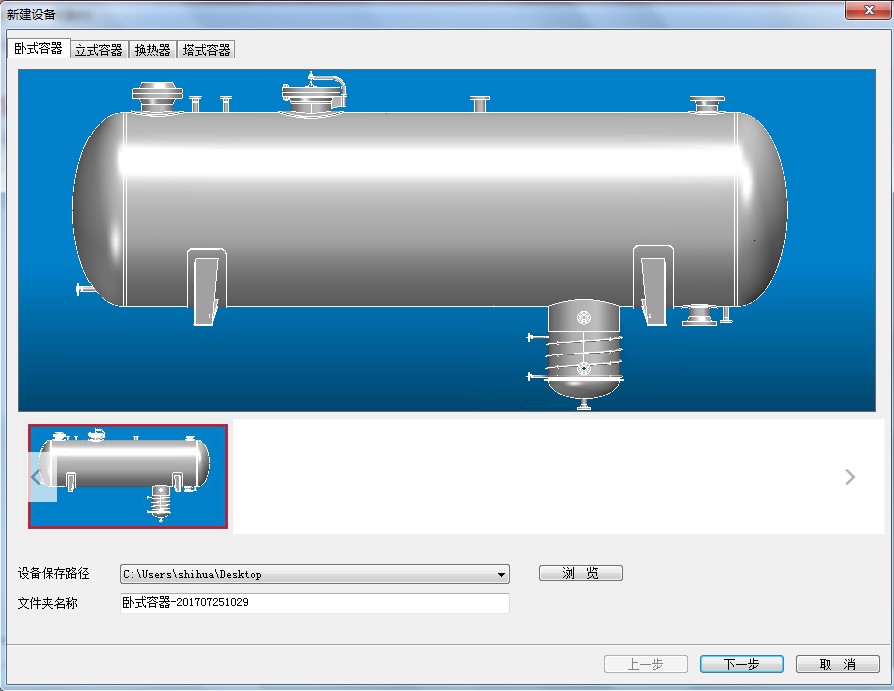This screenshot has height=691, width=894.
Task: Switch to the 立式容器 tab
Action: [99, 50]
